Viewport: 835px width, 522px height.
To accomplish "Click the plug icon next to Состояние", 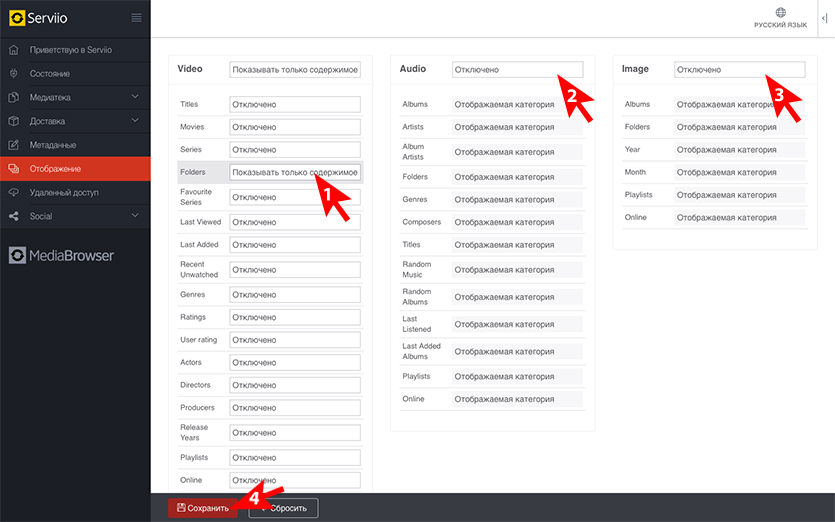I will point(14,74).
